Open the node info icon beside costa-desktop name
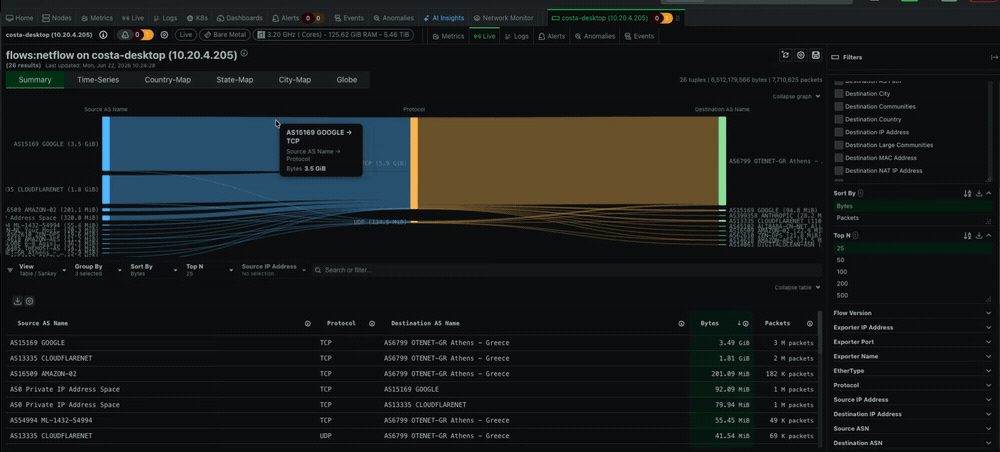The image size is (1000, 452). [103, 35]
